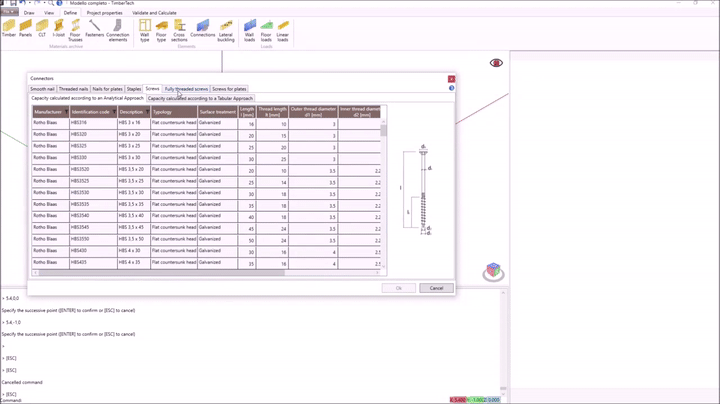
Task: Click the help icon in Connectors dialog
Action: [451, 89]
